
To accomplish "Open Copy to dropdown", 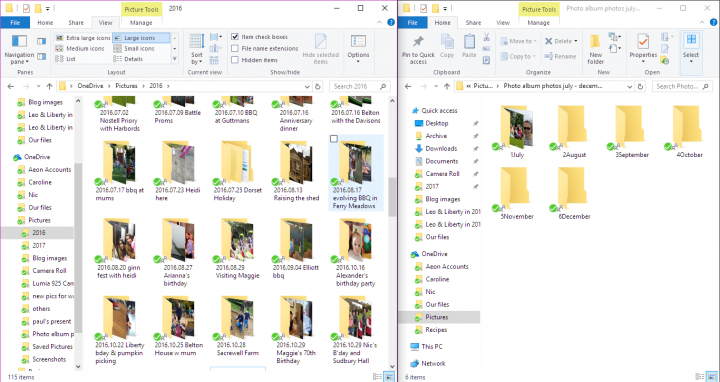I will coord(518,56).
